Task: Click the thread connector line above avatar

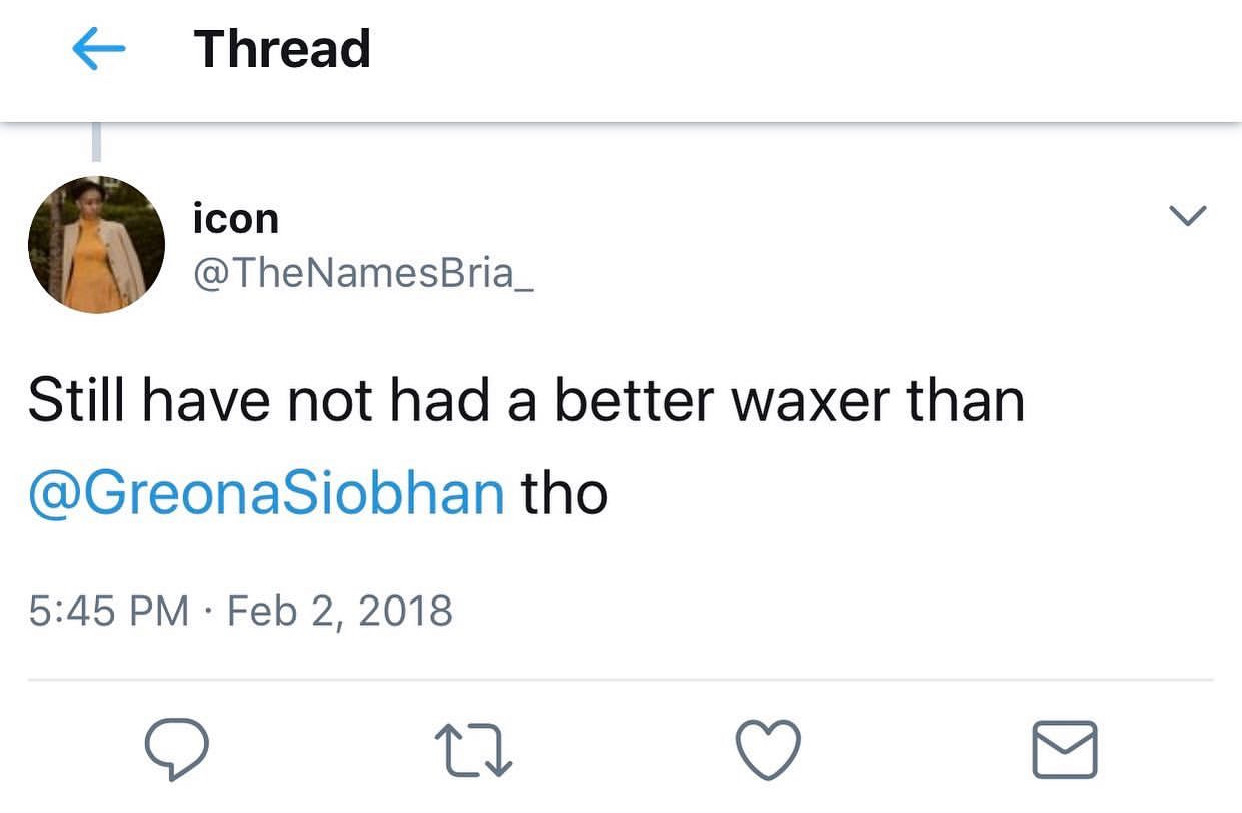Action: coord(97,142)
